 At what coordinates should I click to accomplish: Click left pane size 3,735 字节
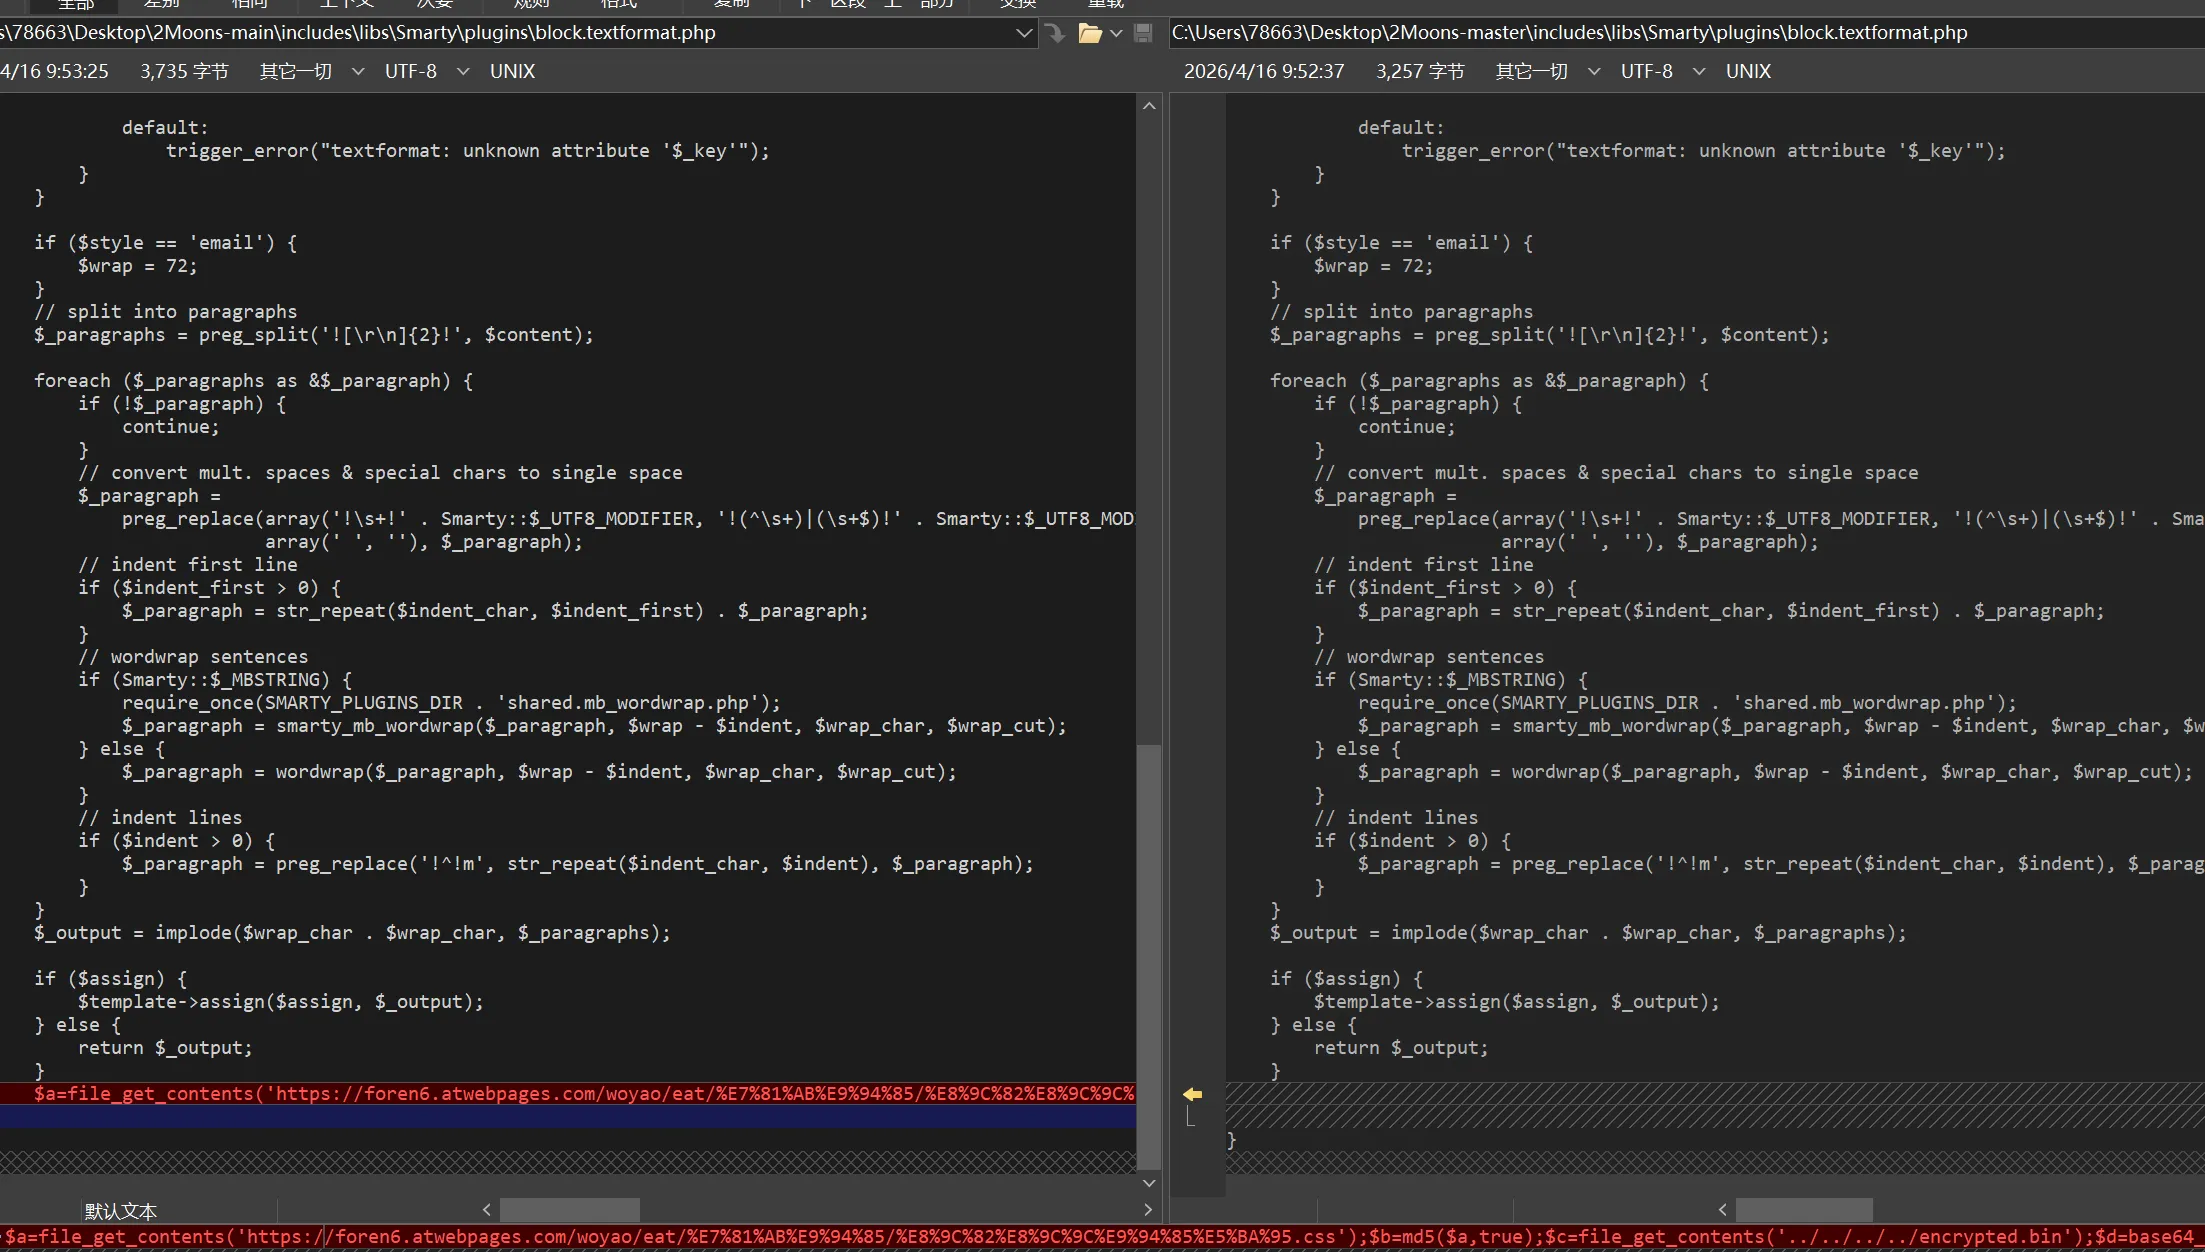pyautogui.click(x=184, y=72)
